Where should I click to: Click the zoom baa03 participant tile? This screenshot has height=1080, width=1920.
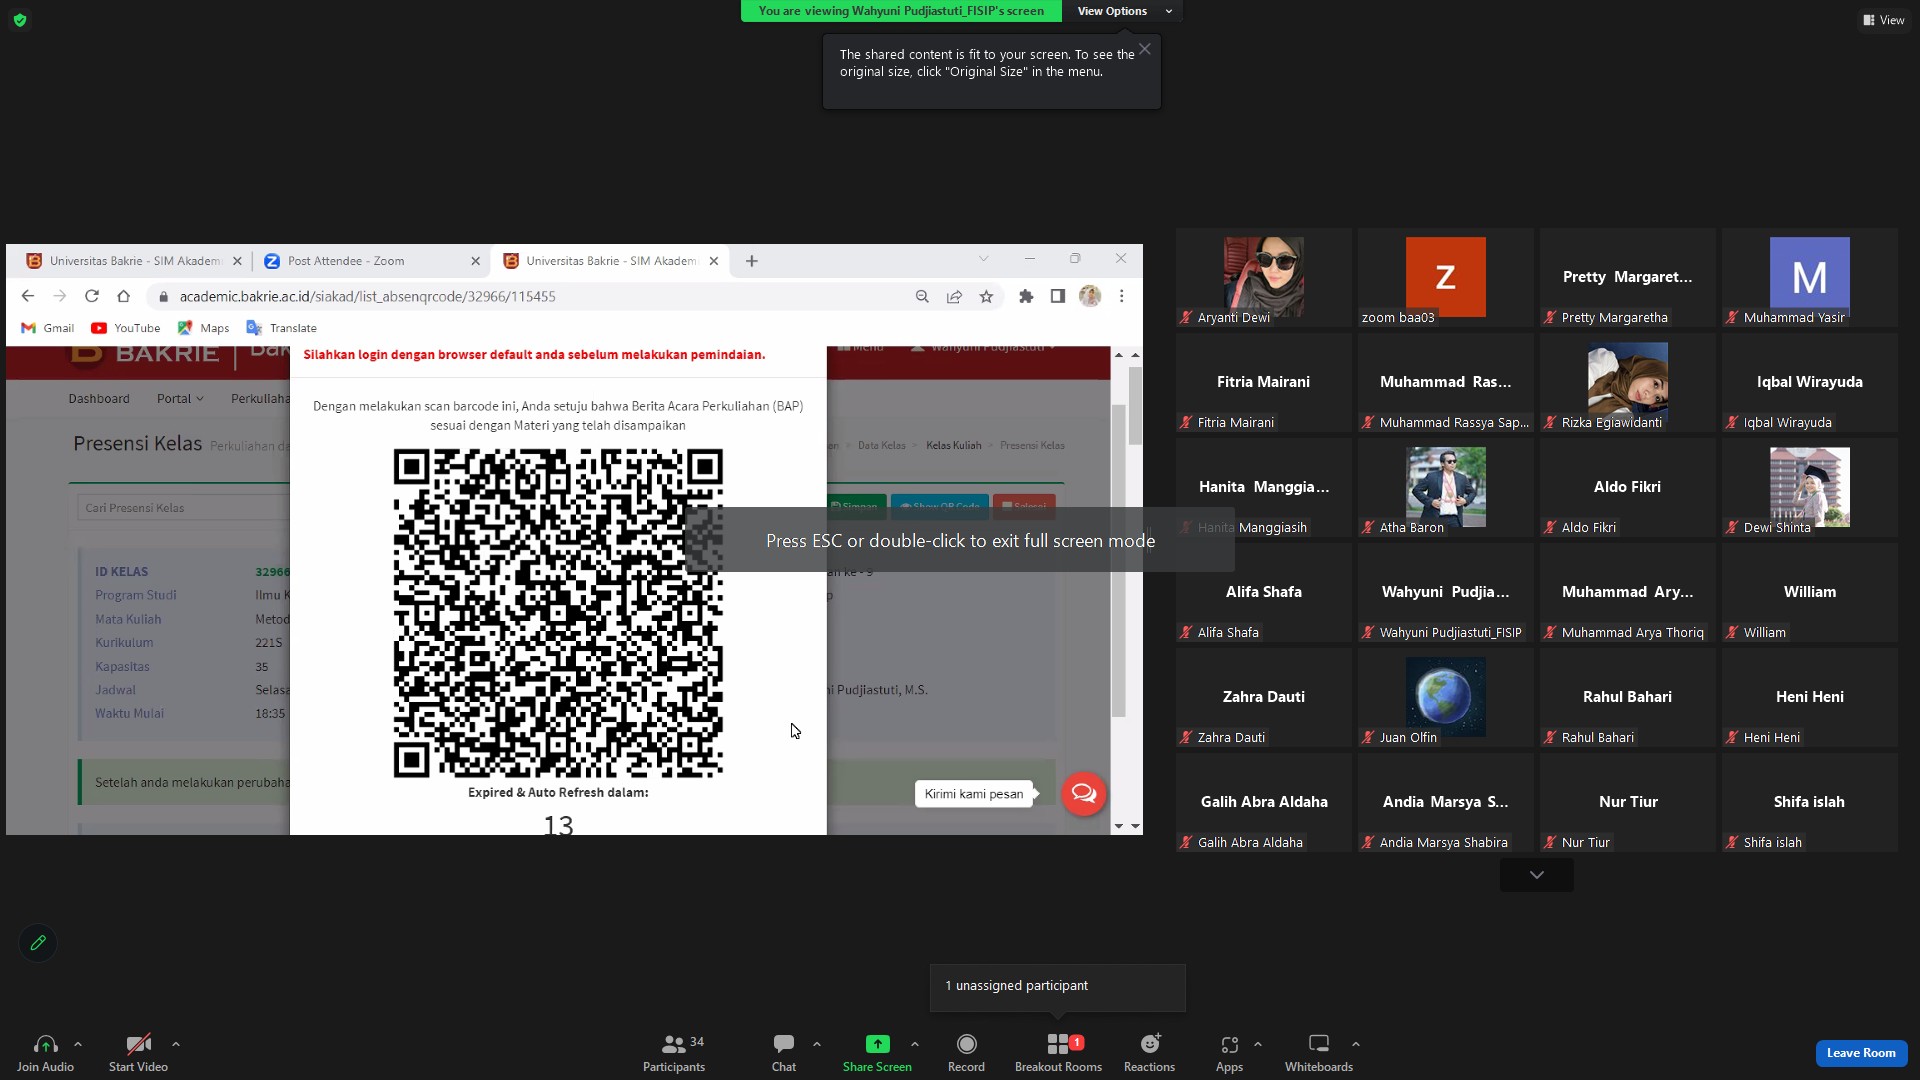pos(1446,277)
